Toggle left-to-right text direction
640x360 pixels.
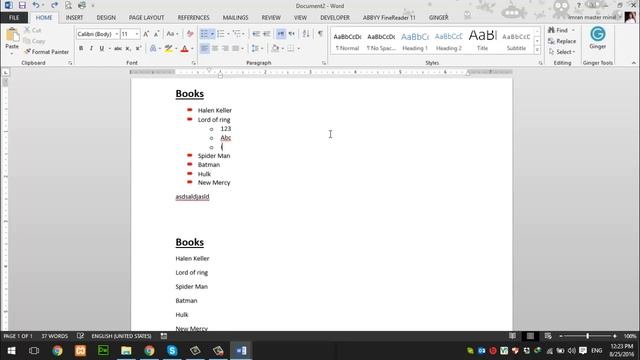281,34
